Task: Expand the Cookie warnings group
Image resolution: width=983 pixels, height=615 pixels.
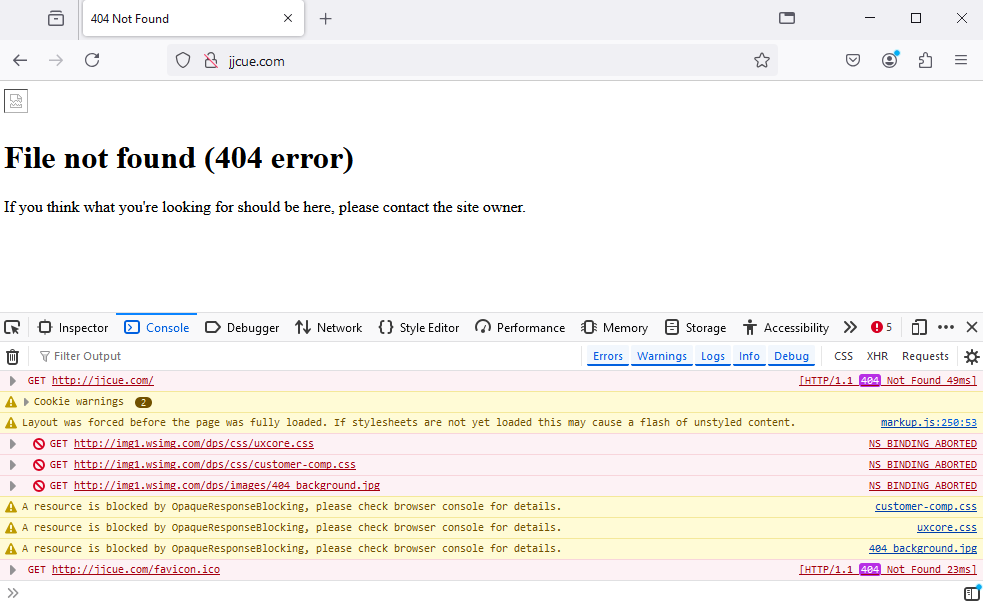Action: [x=27, y=402]
